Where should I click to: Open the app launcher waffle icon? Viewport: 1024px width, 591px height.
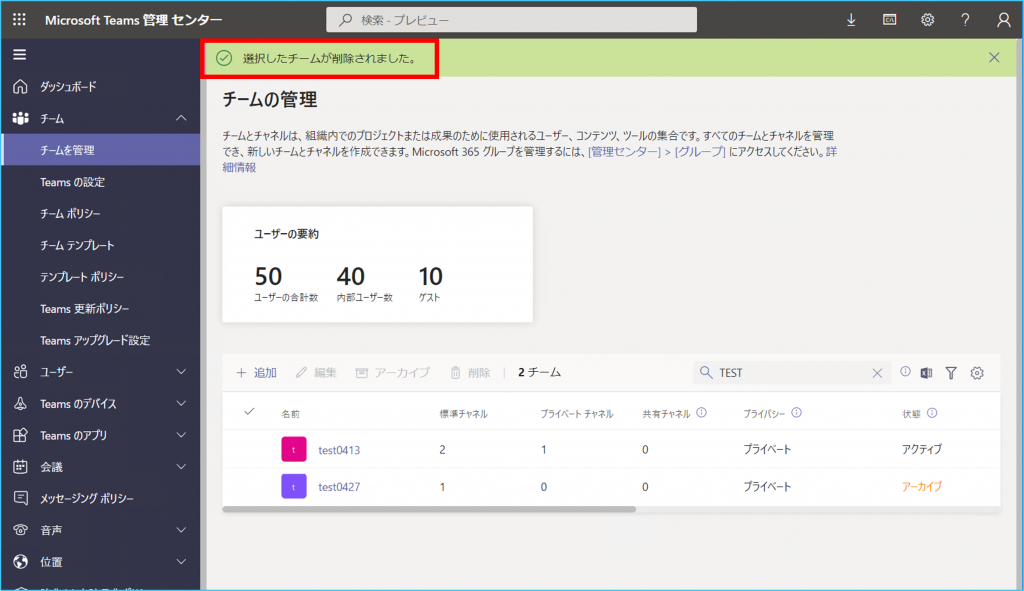click(x=19, y=20)
